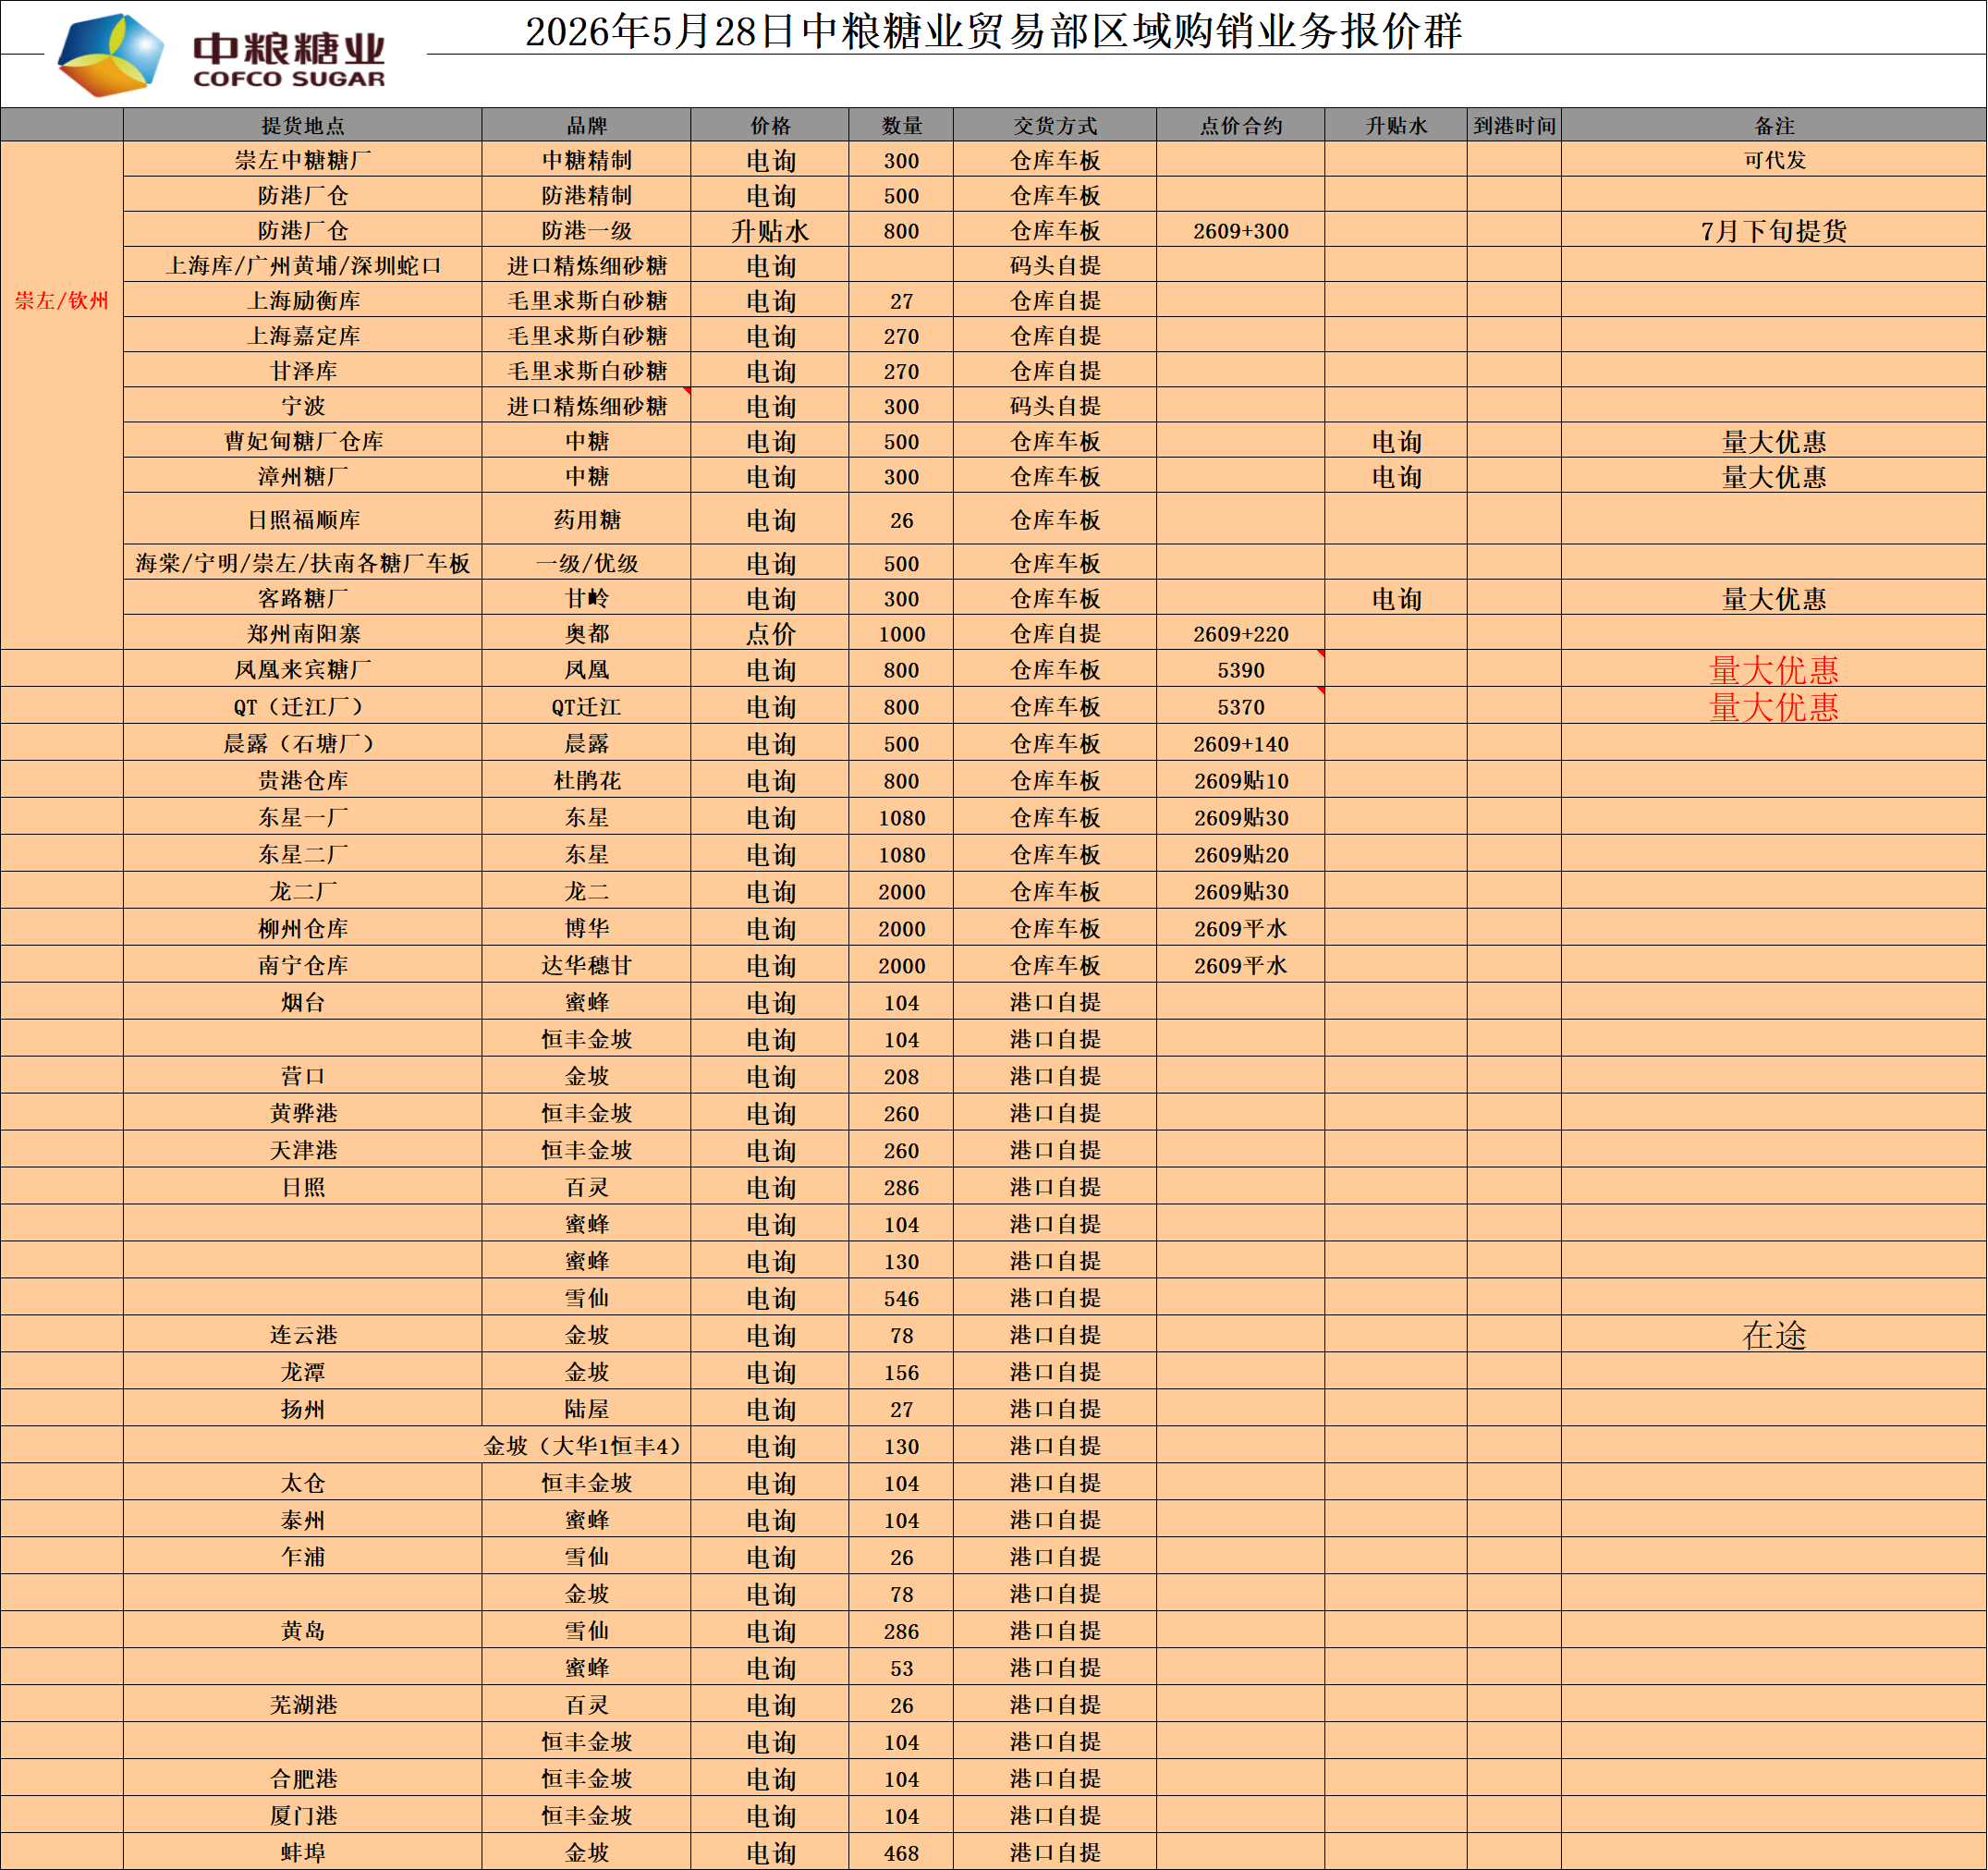Select the 一级/优级 brand cell
Screen dimensions: 1988x1870
click(x=586, y=562)
